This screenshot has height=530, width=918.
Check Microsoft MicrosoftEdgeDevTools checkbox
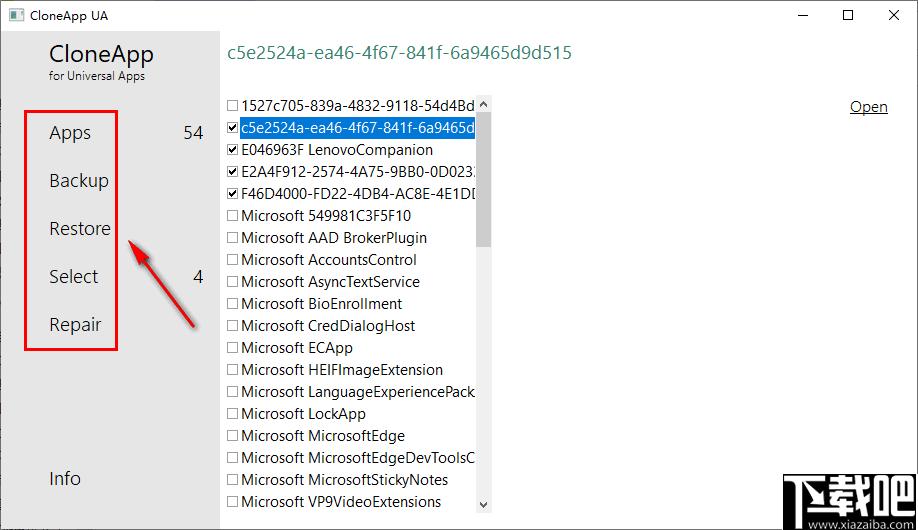(x=232, y=458)
